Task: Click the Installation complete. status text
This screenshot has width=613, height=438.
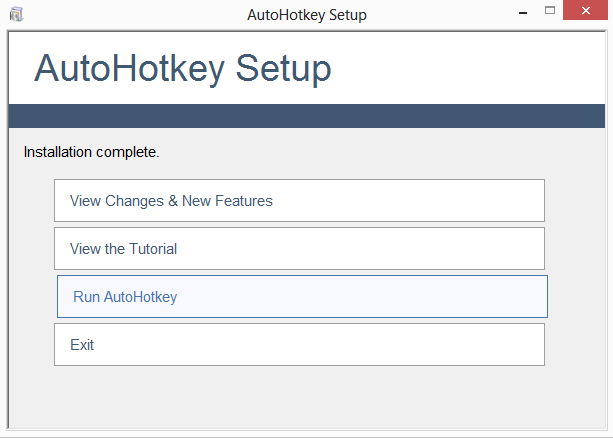Action: (x=91, y=153)
